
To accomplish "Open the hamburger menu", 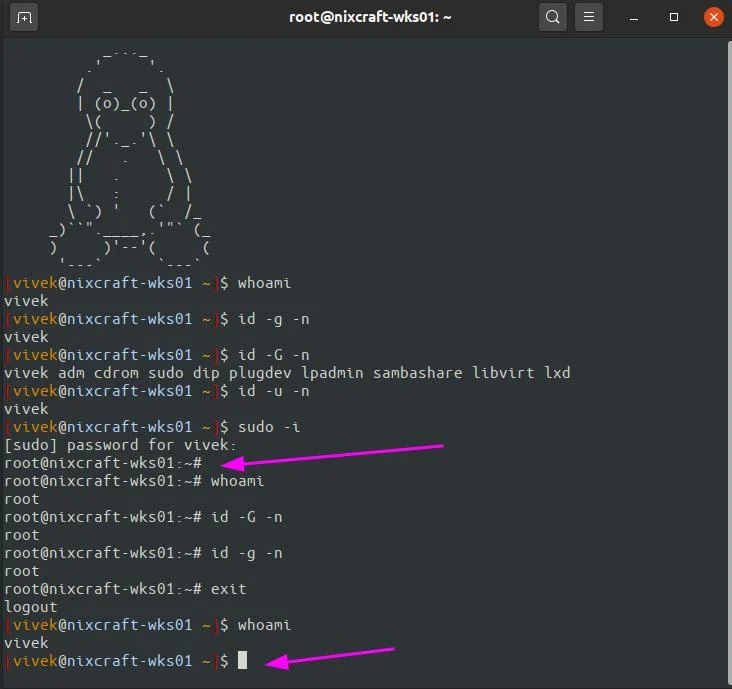I will pyautogui.click(x=589, y=17).
